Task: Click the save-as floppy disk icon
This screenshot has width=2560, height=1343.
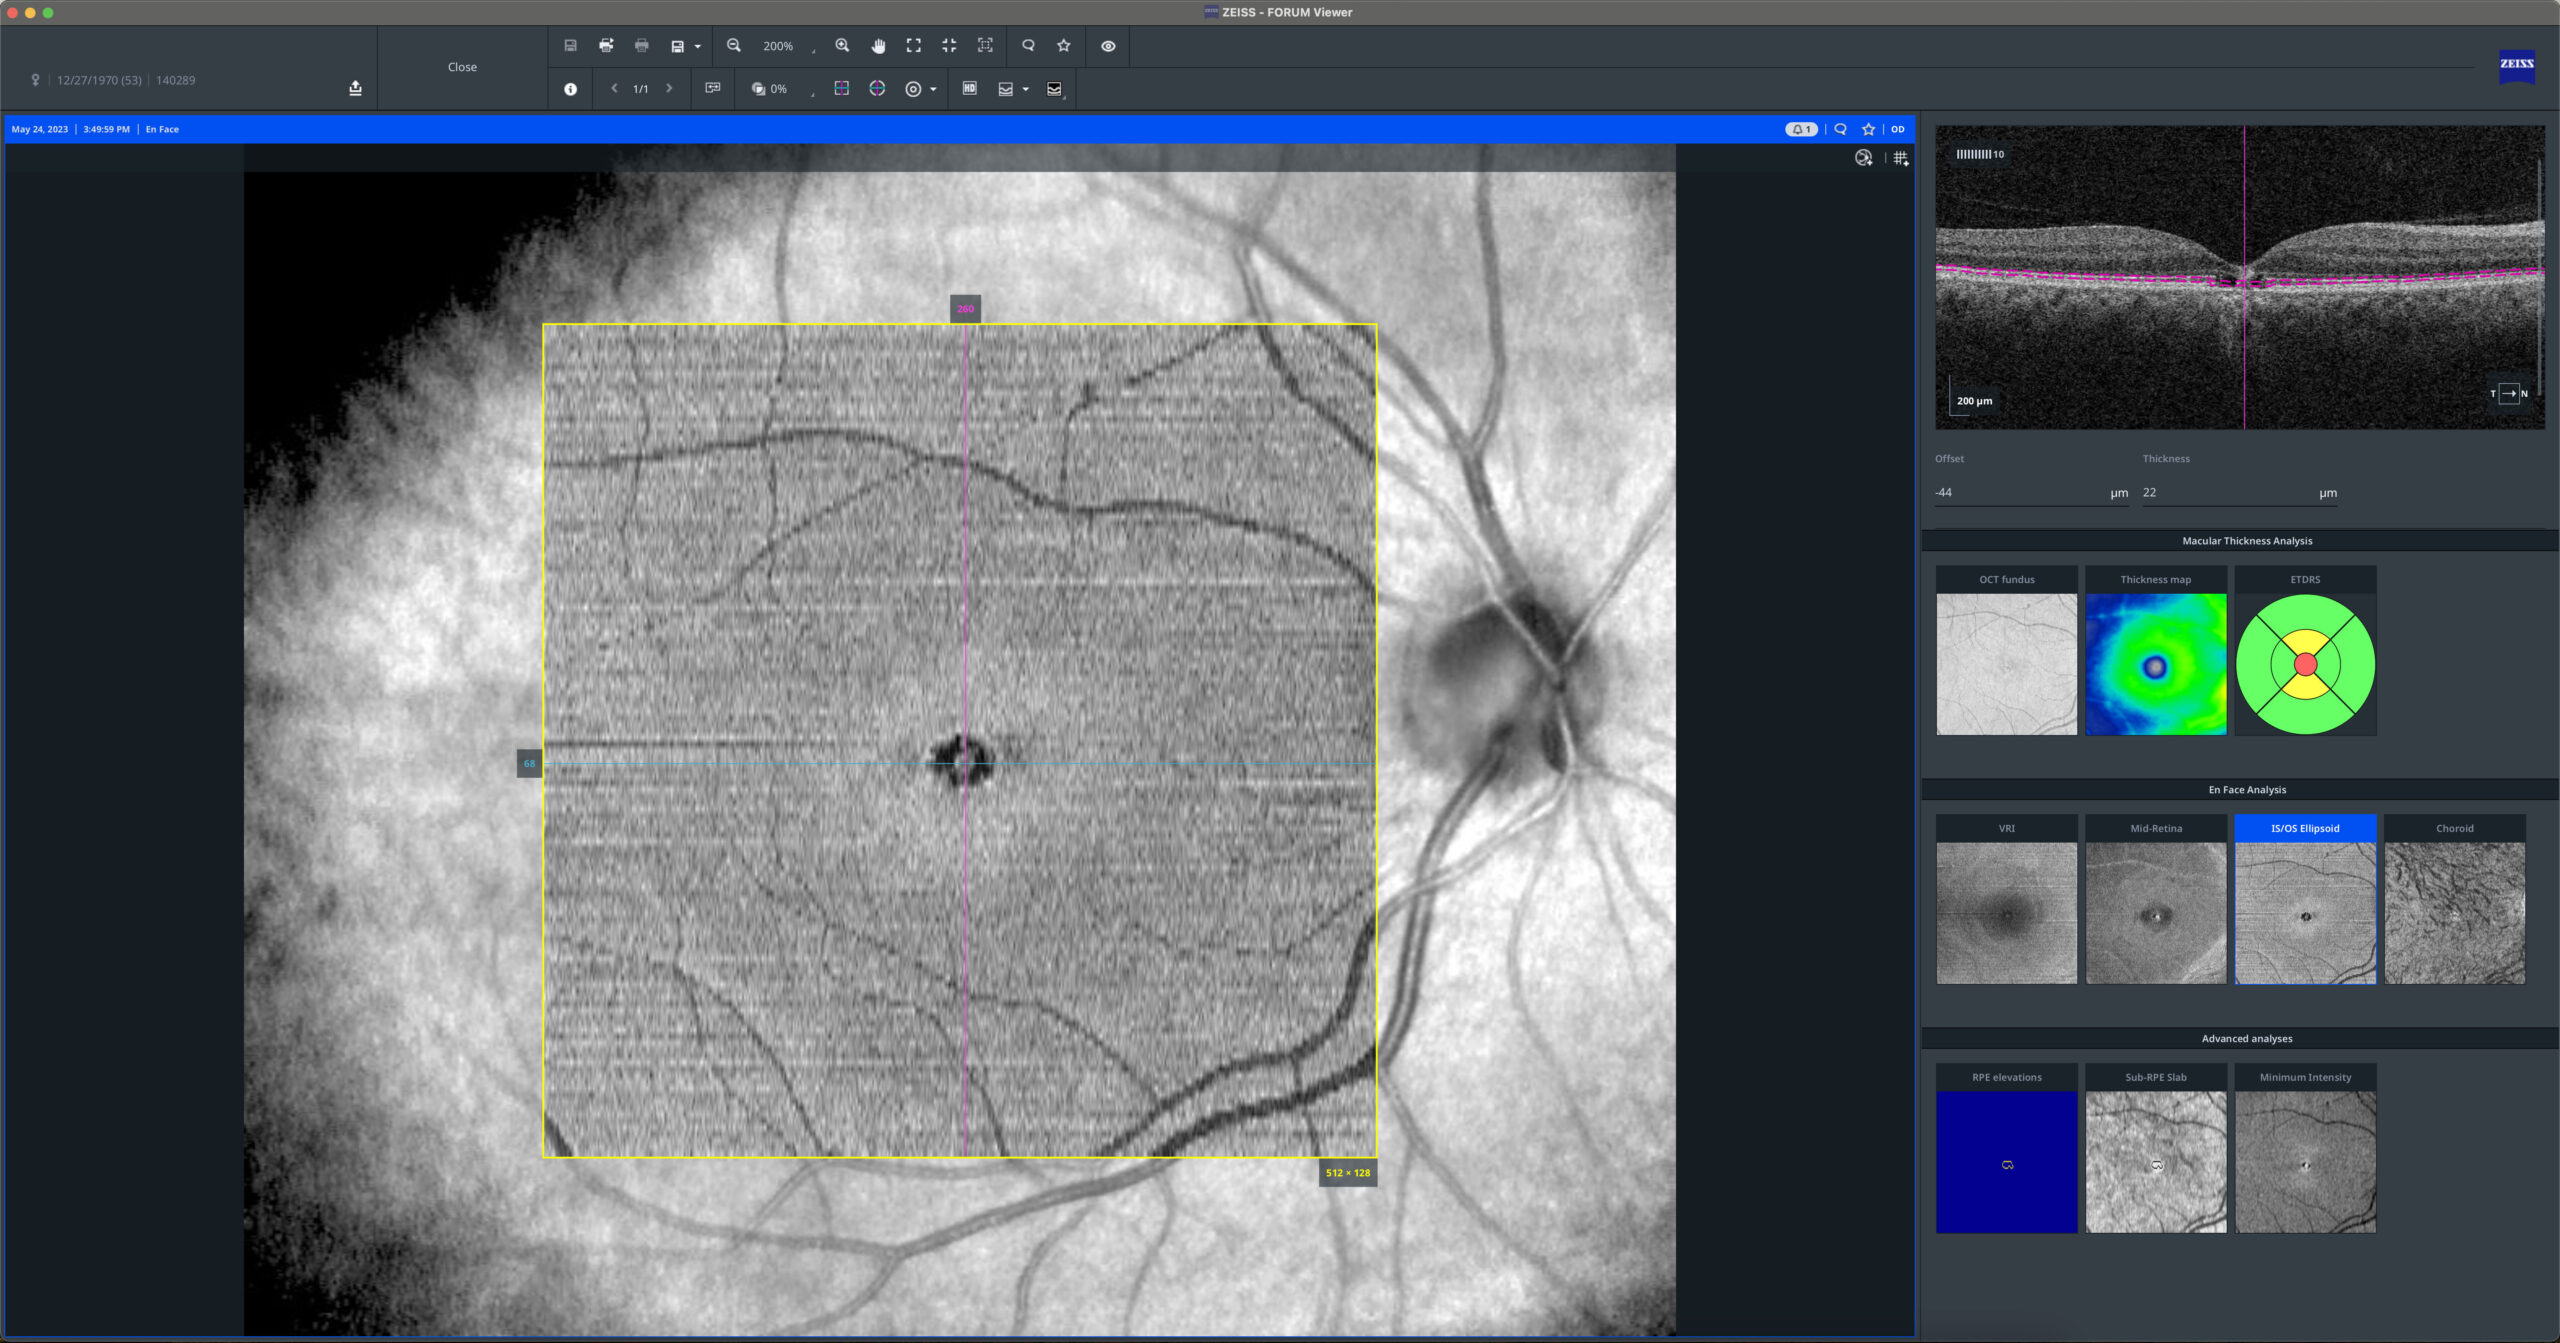Action: (x=677, y=46)
